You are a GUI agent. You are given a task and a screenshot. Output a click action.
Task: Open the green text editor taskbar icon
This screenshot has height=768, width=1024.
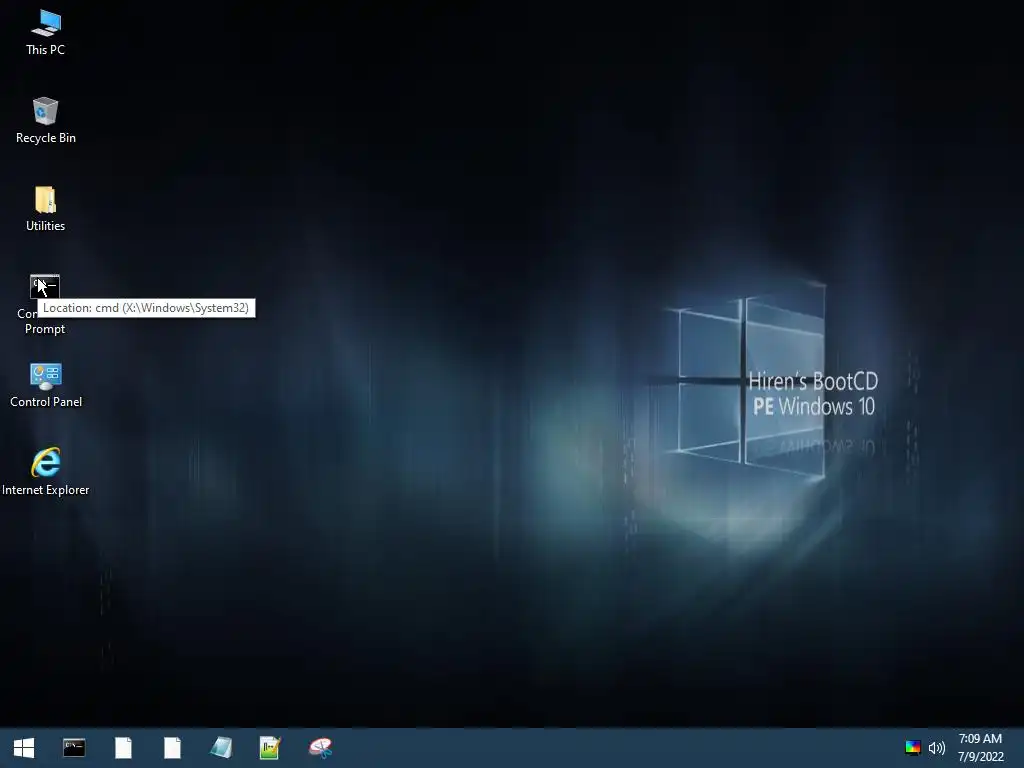[270, 748]
